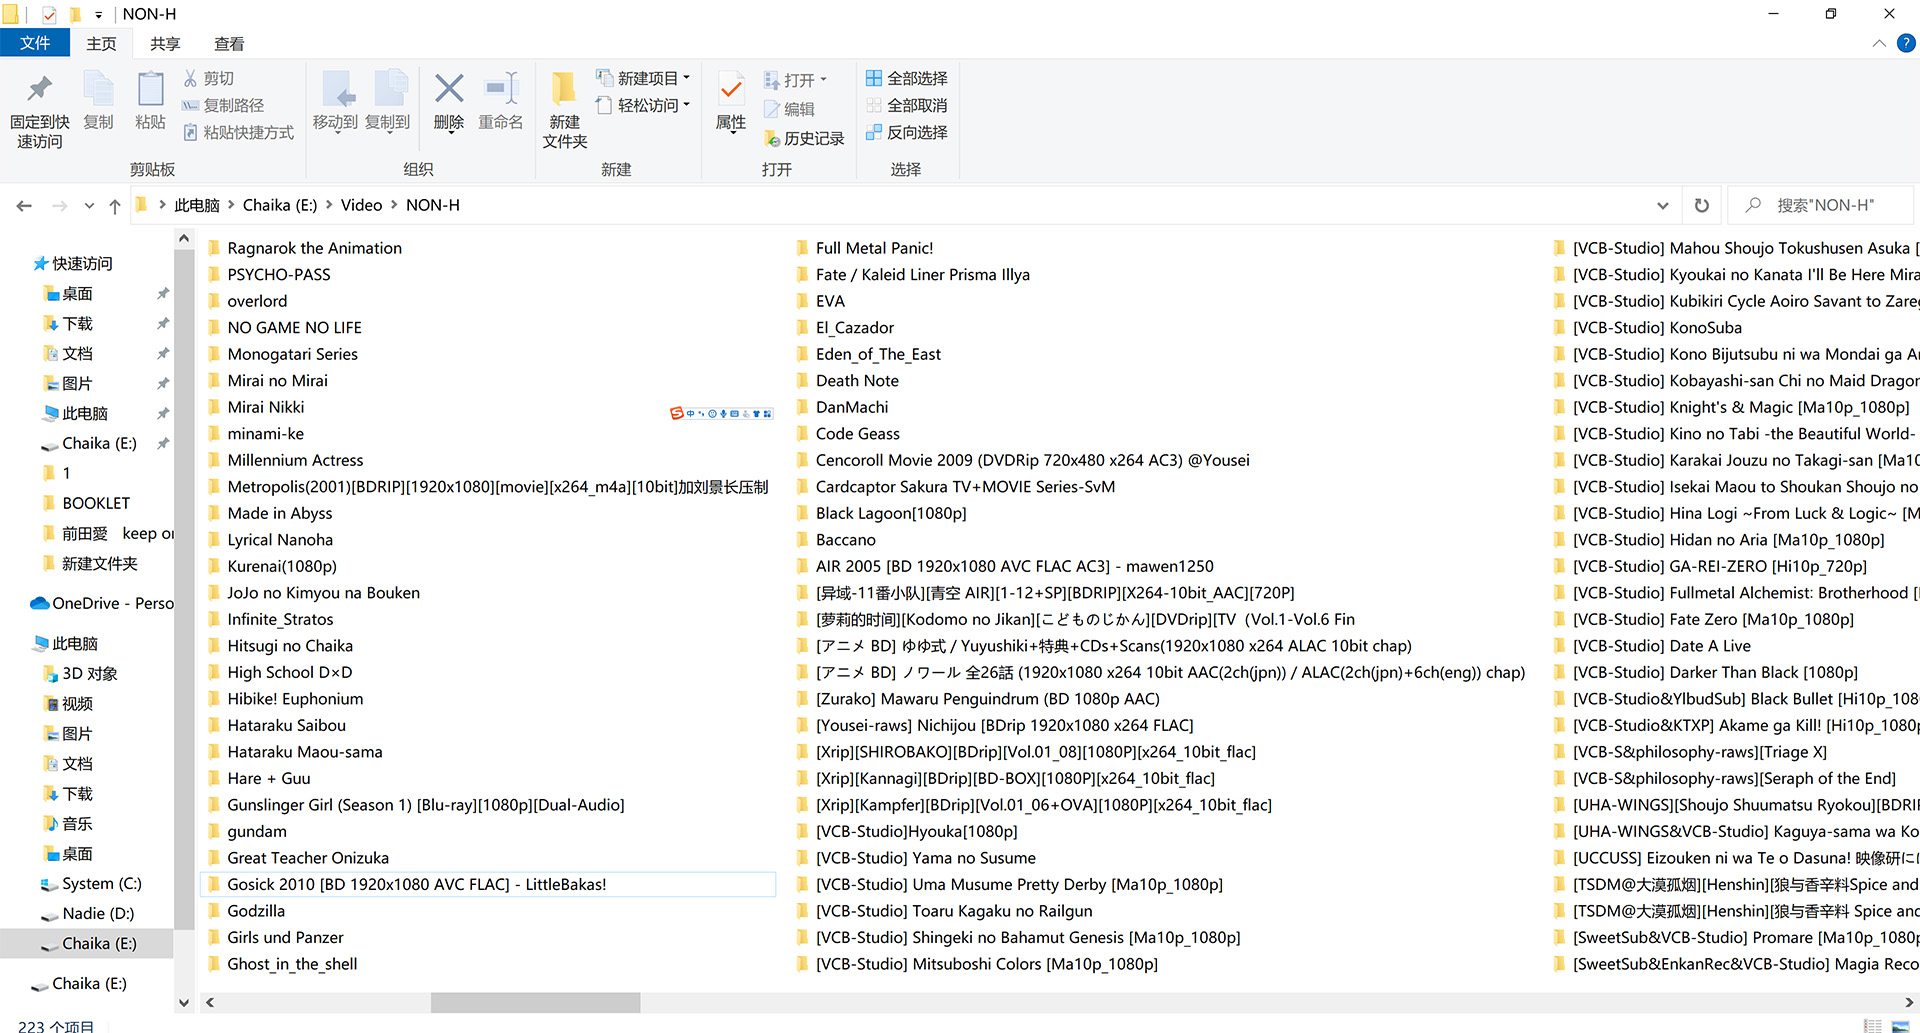
Task: Select the Made in Abyss folder
Action: (x=279, y=514)
